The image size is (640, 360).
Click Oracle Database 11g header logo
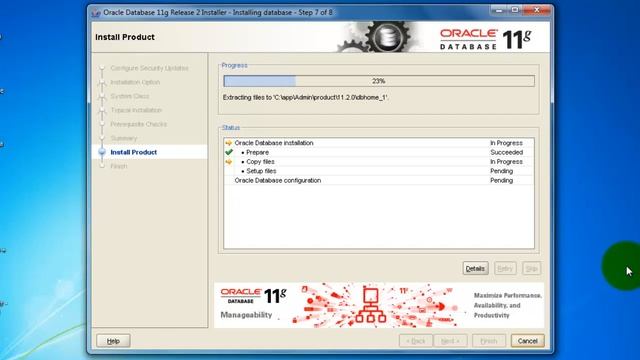pos(485,39)
